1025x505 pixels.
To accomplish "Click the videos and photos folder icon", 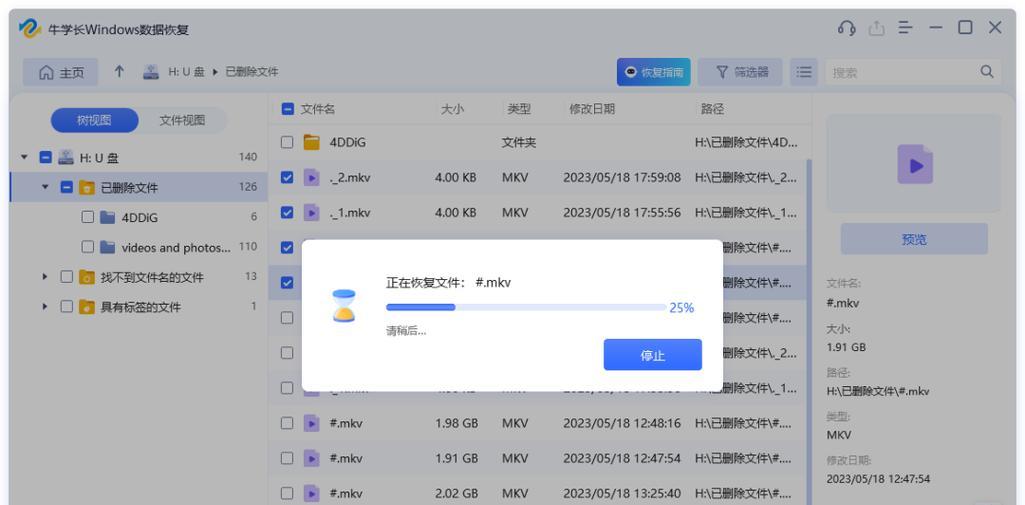I will [108, 248].
